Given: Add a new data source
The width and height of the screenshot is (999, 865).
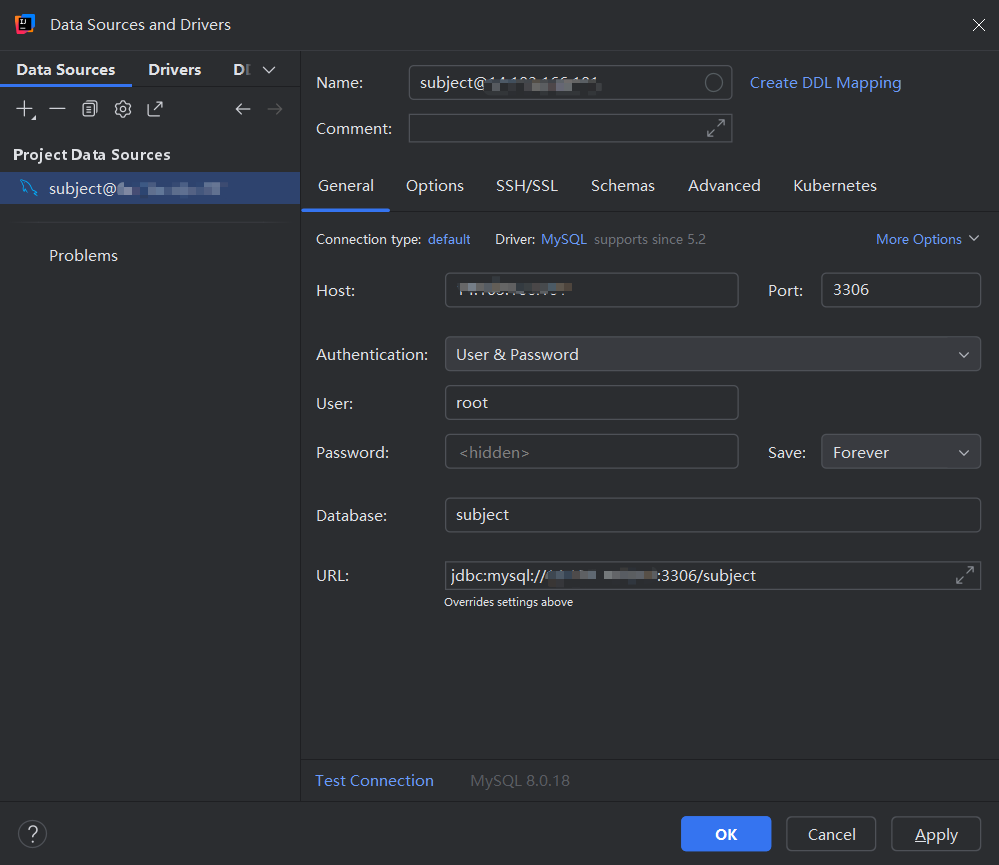Looking at the screenshot, I should [24, 108].
